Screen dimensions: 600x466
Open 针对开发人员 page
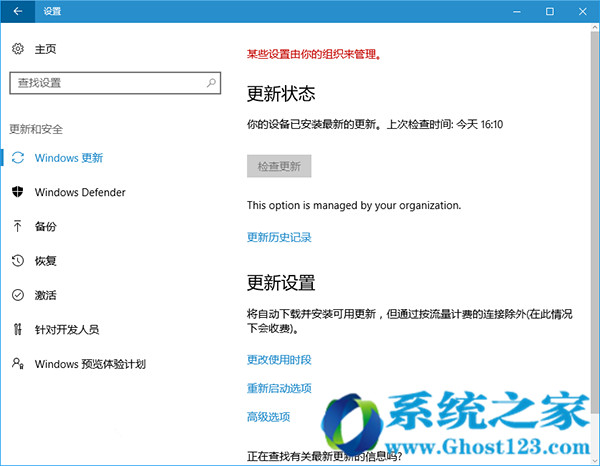67,329
